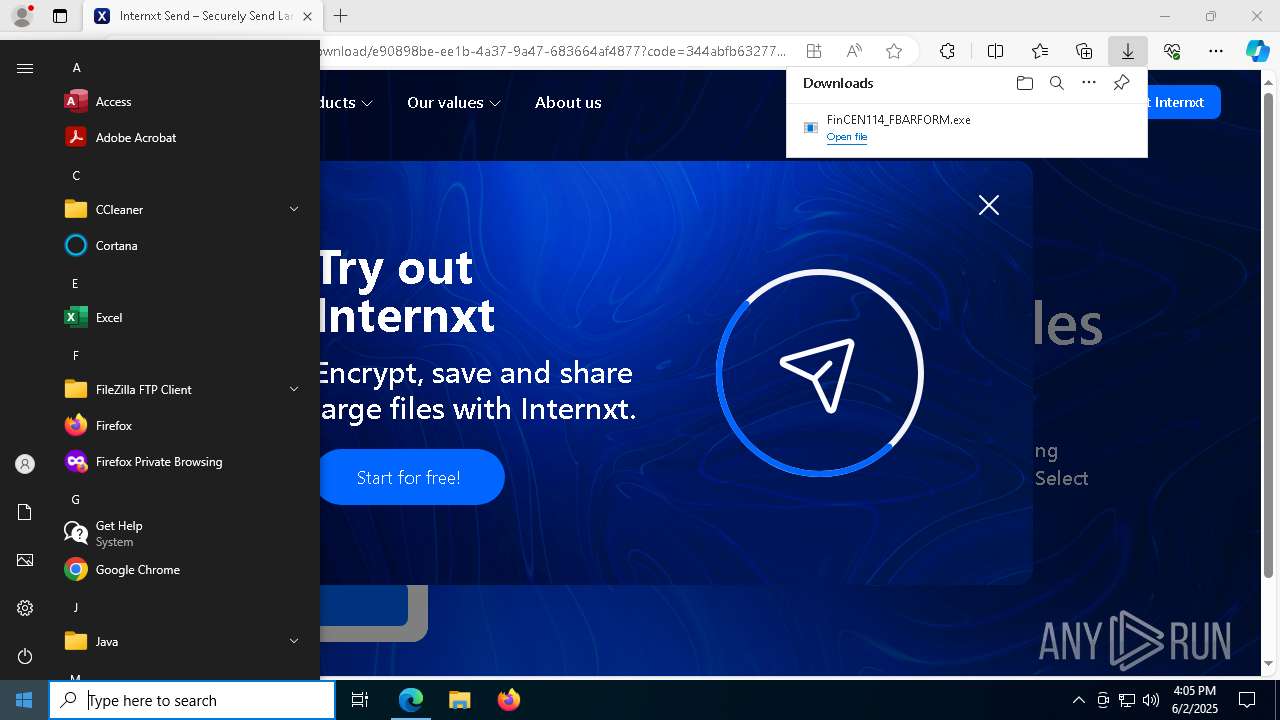
Task: Click Open file link for FinCEN114_FBARFORM.exe
Action: click(847, 137)
